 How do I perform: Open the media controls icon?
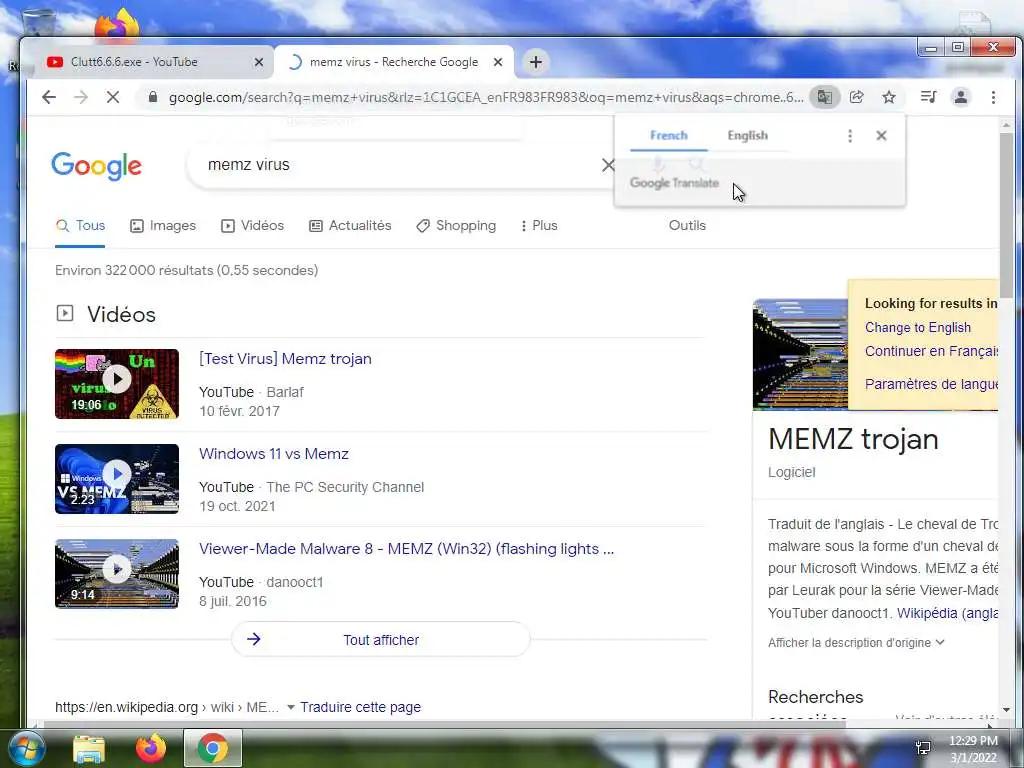(x=928, y=97)
